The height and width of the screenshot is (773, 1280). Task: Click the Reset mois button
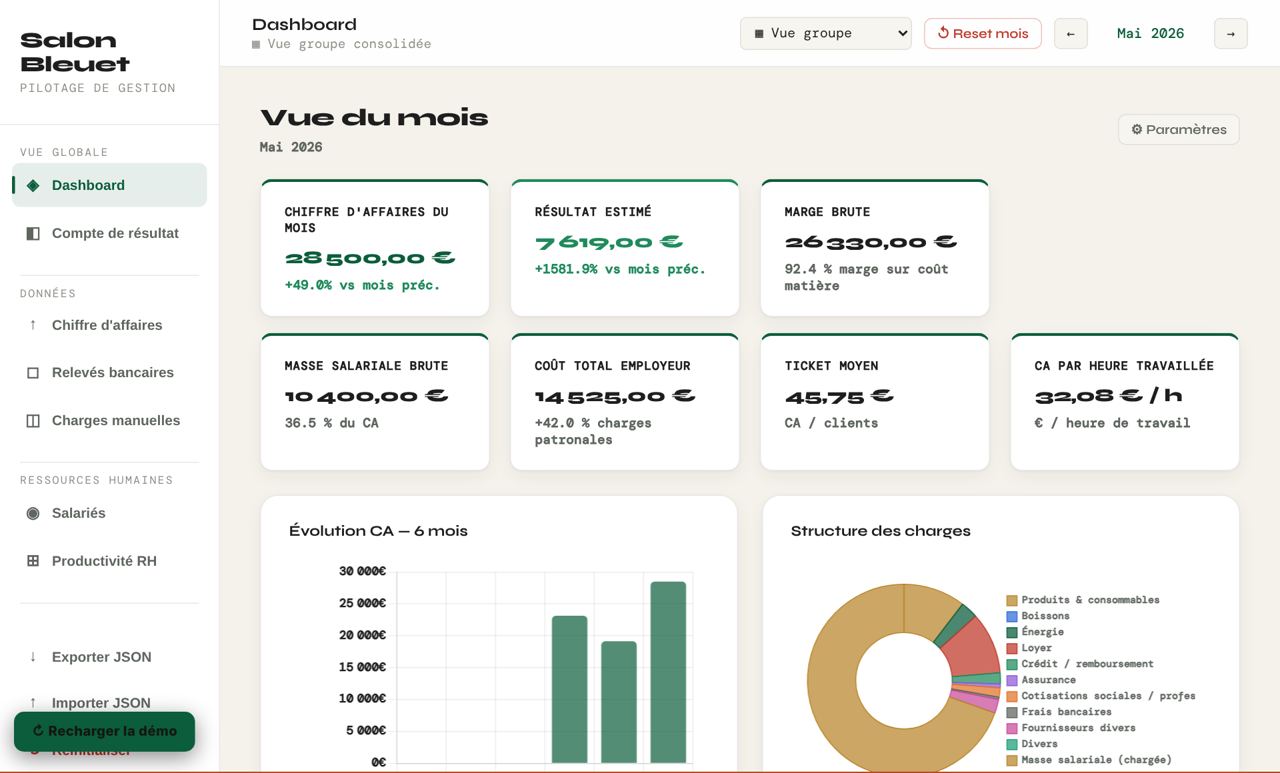click(982, 33)
